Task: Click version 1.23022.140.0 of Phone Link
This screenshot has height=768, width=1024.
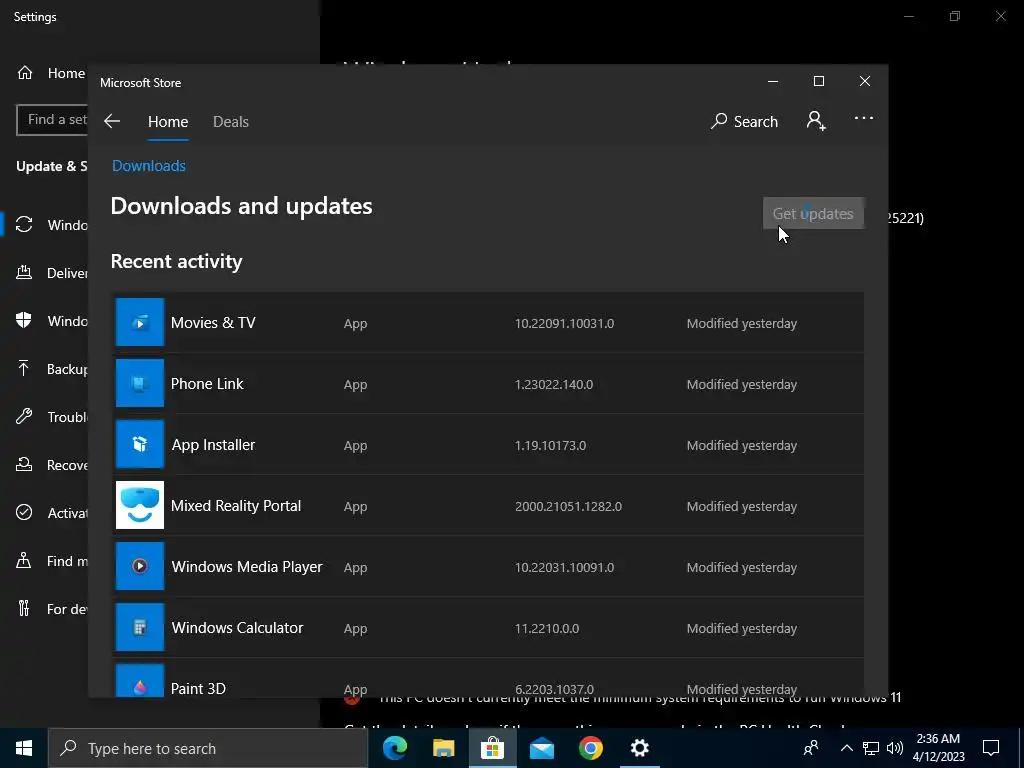Action: (x=554, y=385)
